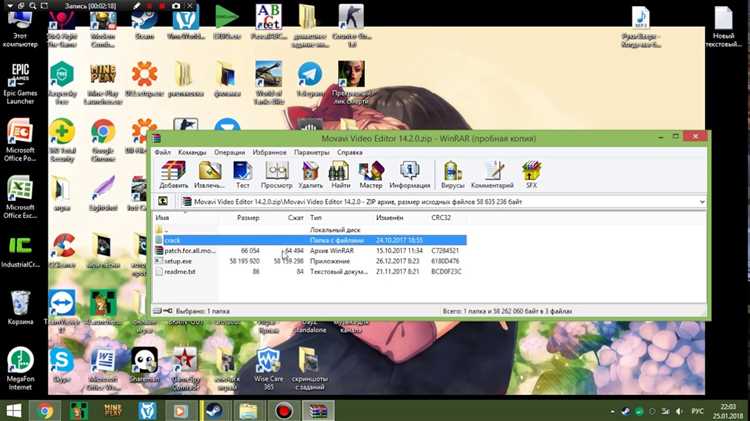Open Этот компьютер desktop icon
This screenshot has height=421, width=750.
(20, 29)
